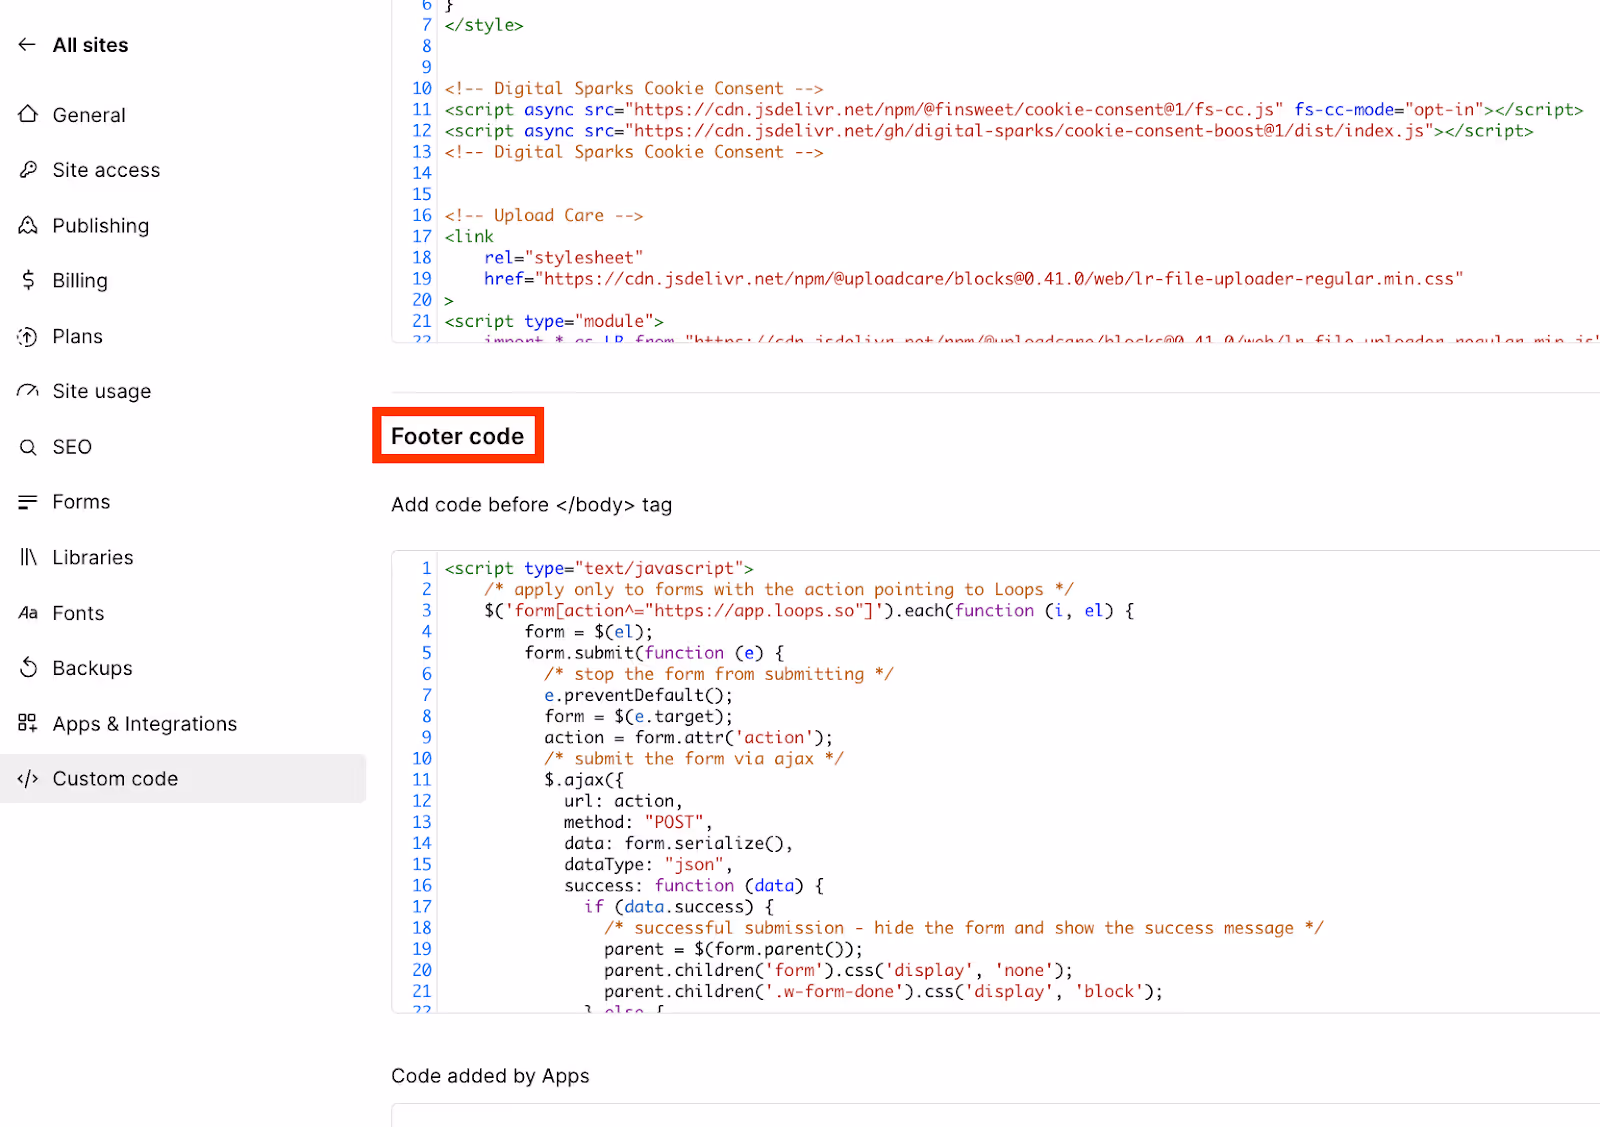Click the head code '<script type="module">' line
The height and width of the screenshot is (1127, 1600).
(554, 321)
